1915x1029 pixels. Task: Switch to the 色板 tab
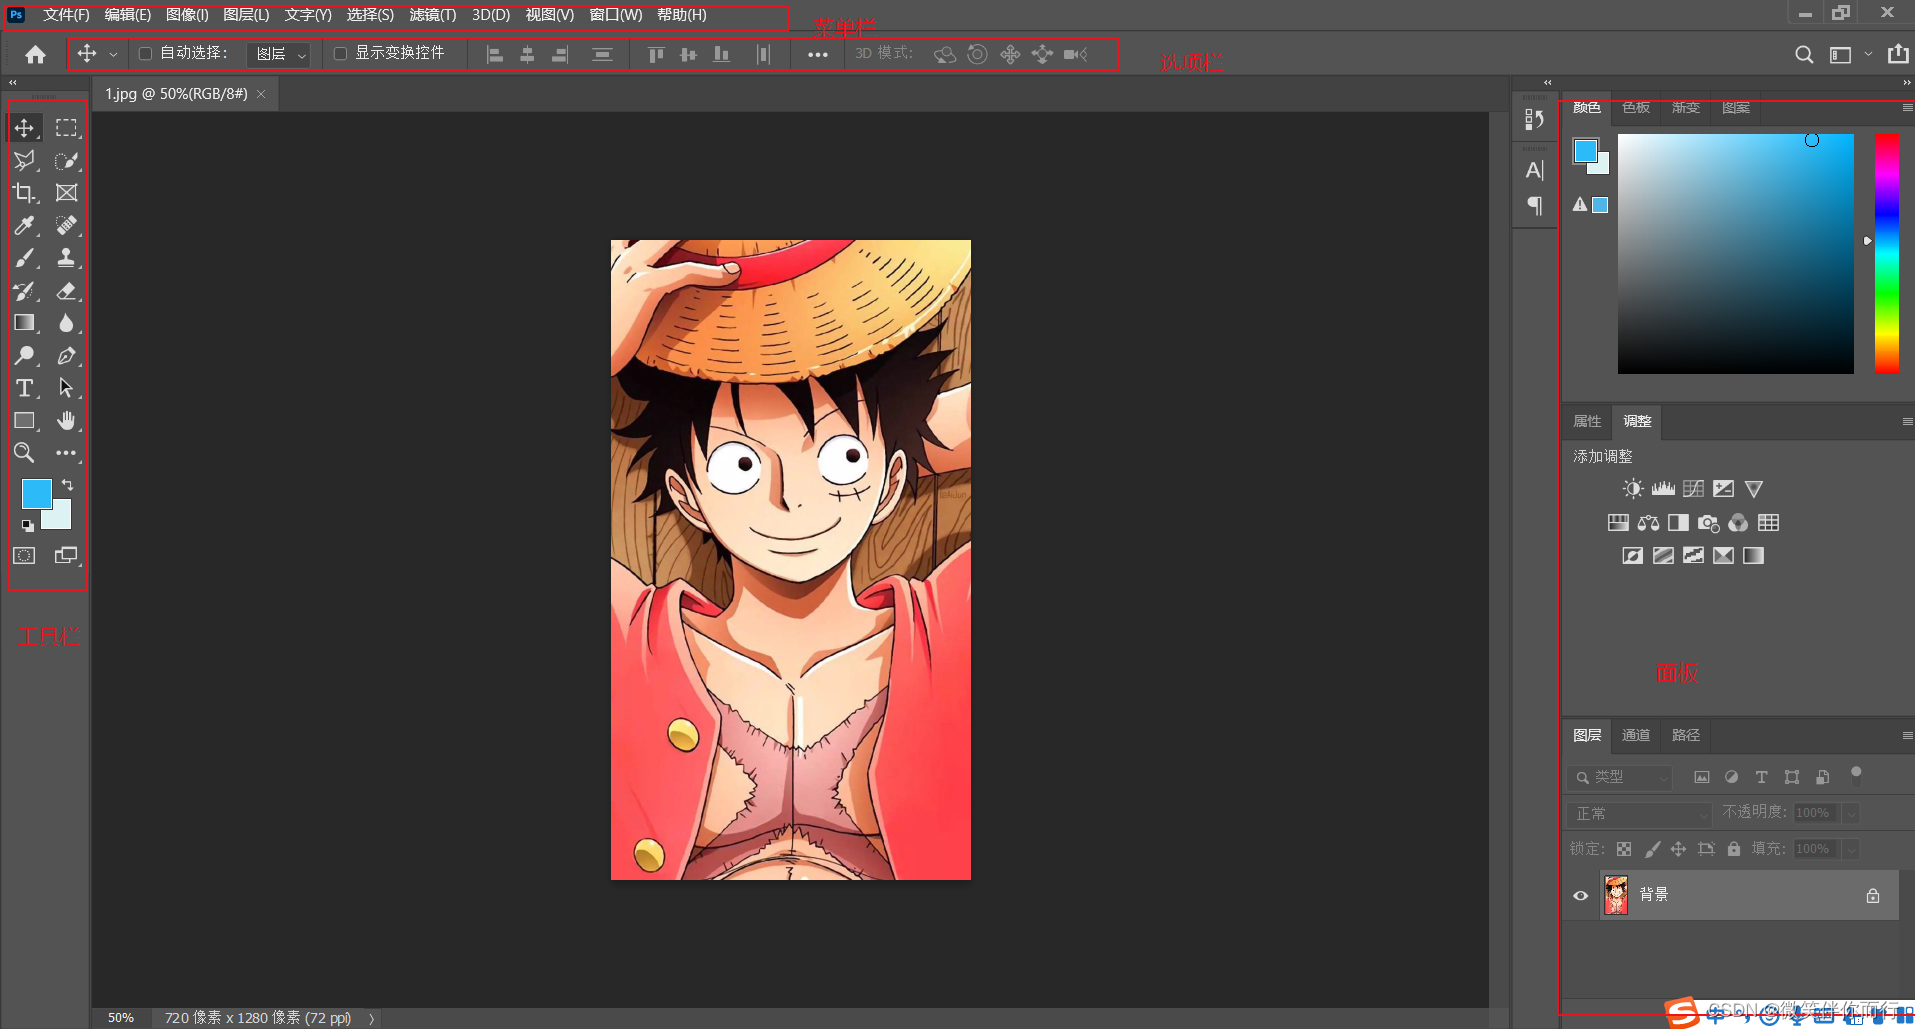pos(1636,107)
